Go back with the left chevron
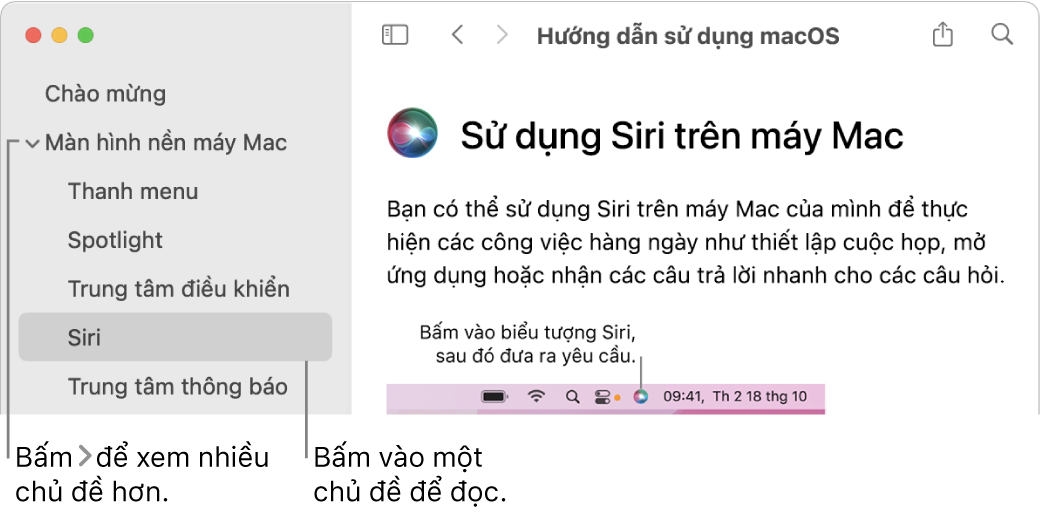Viewport: 1040px width, 513px height. click(x=457, y=35)
